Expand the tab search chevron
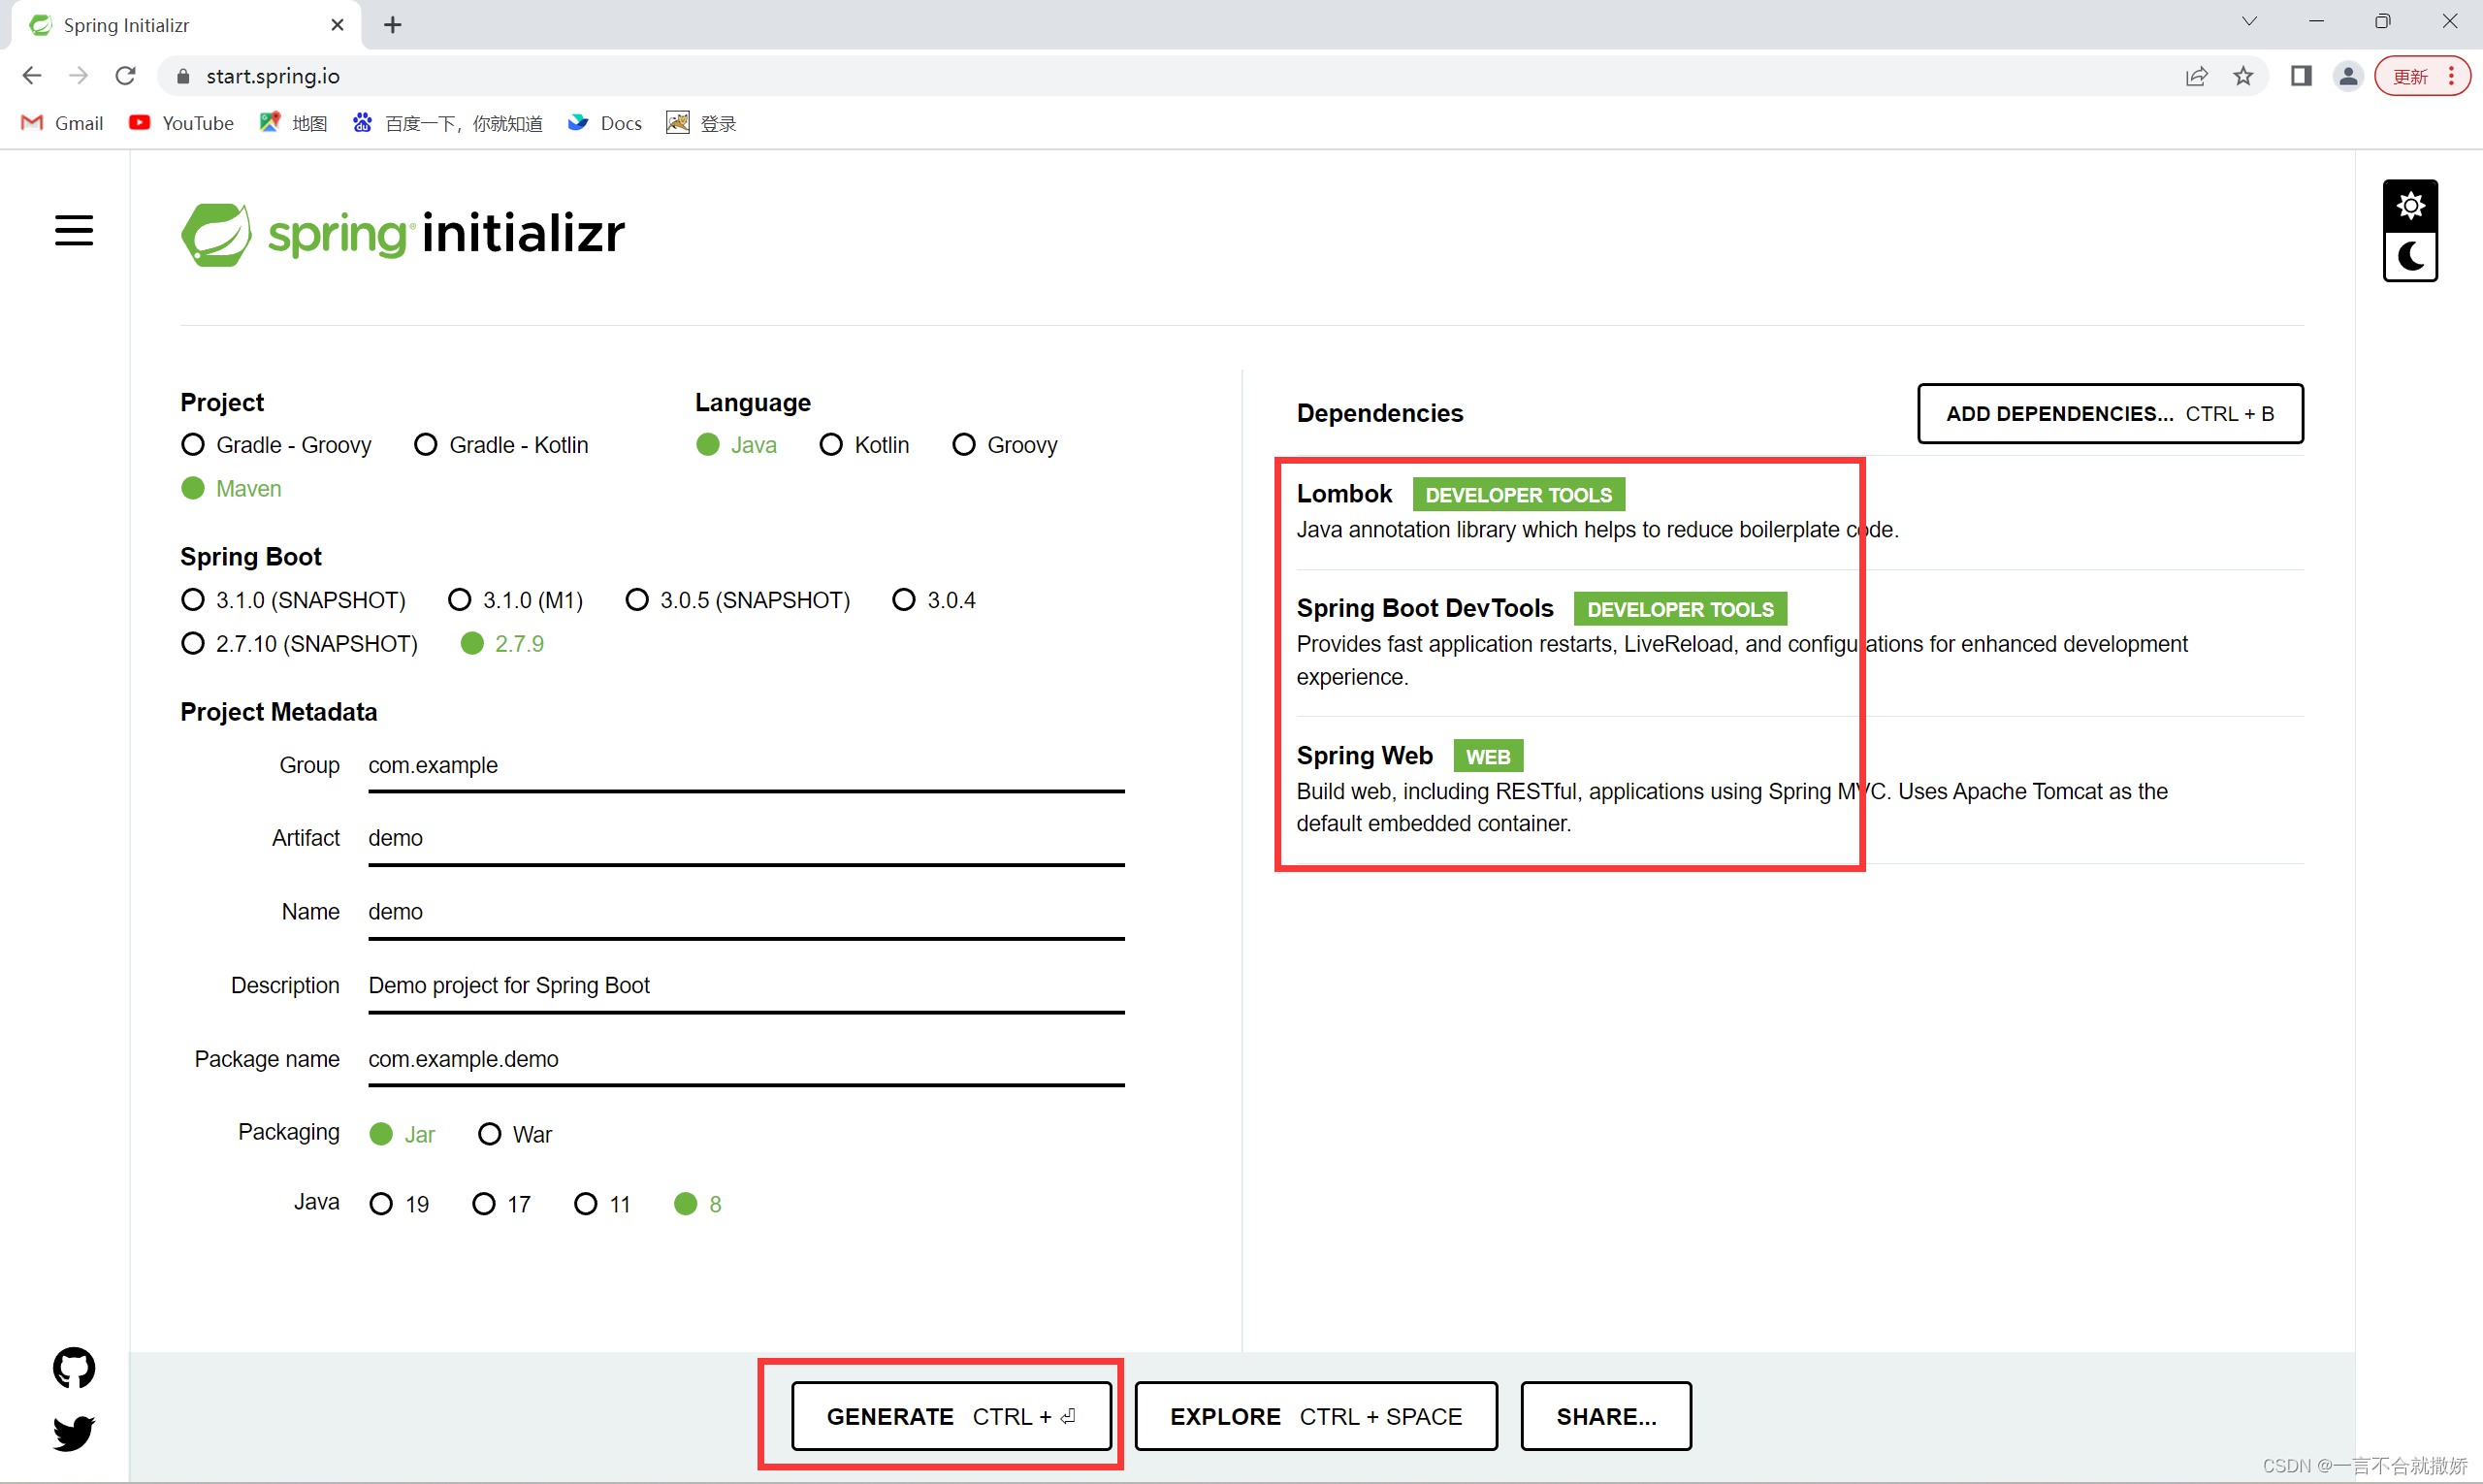The height and width of the screenshot is (1484, 2483). pos(2248,22)
